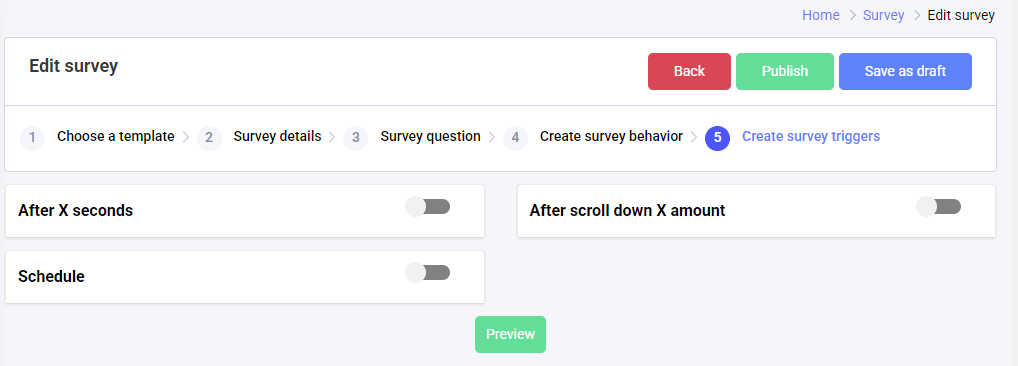This screenshot has height=366, width=1018.
Task: Select the step 3 number badge
Action: (355, 138)
